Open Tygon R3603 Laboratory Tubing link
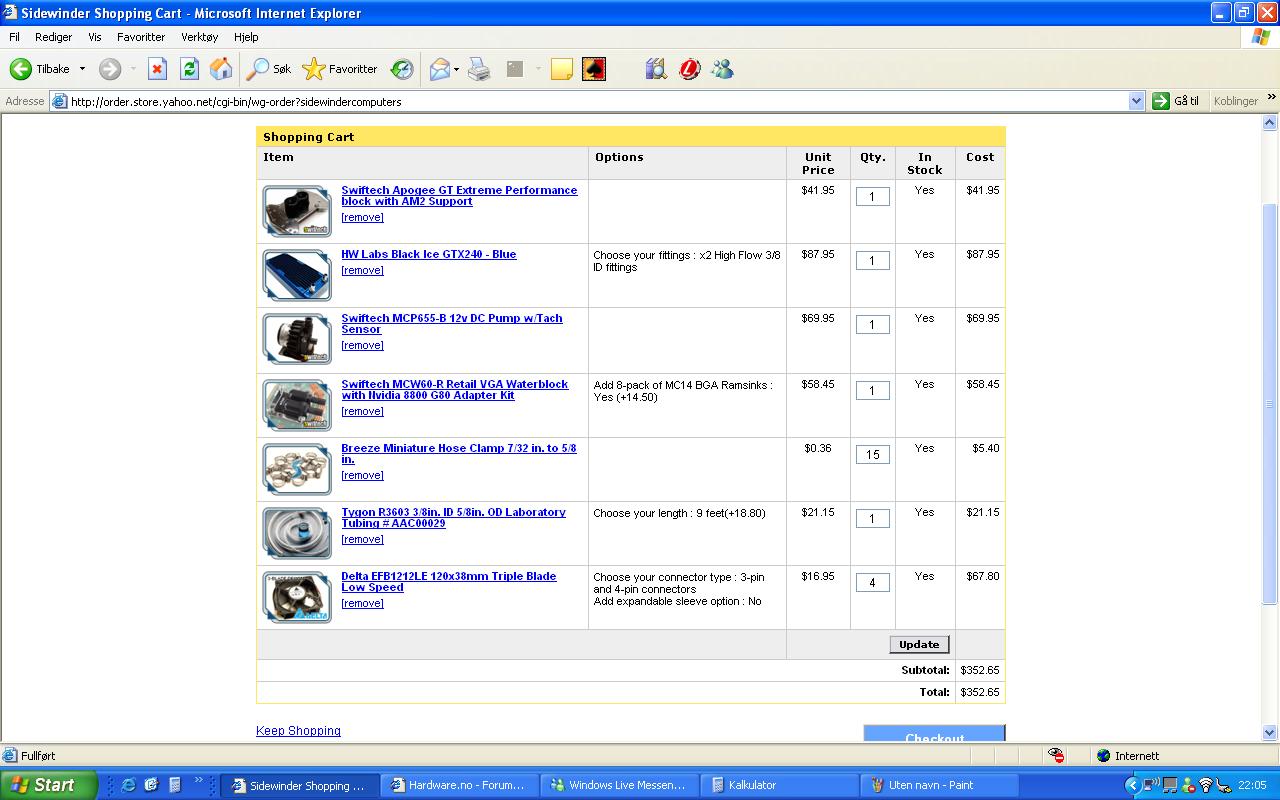 [453, 517]
